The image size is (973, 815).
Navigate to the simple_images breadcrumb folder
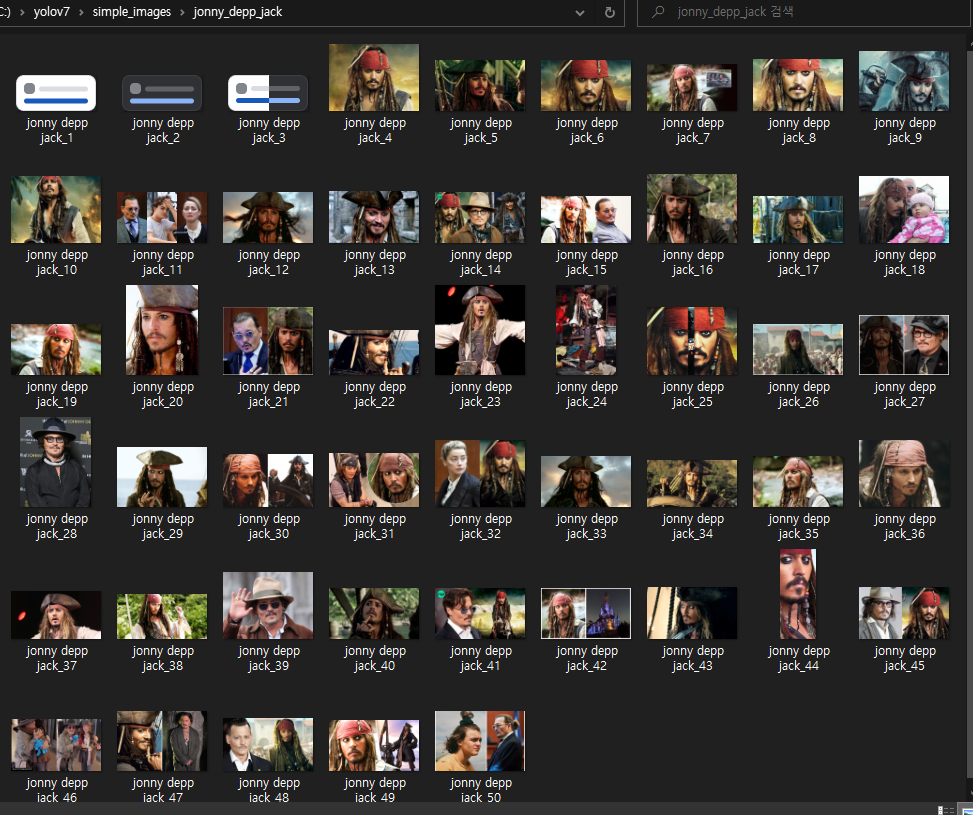[x=132, y=12]
